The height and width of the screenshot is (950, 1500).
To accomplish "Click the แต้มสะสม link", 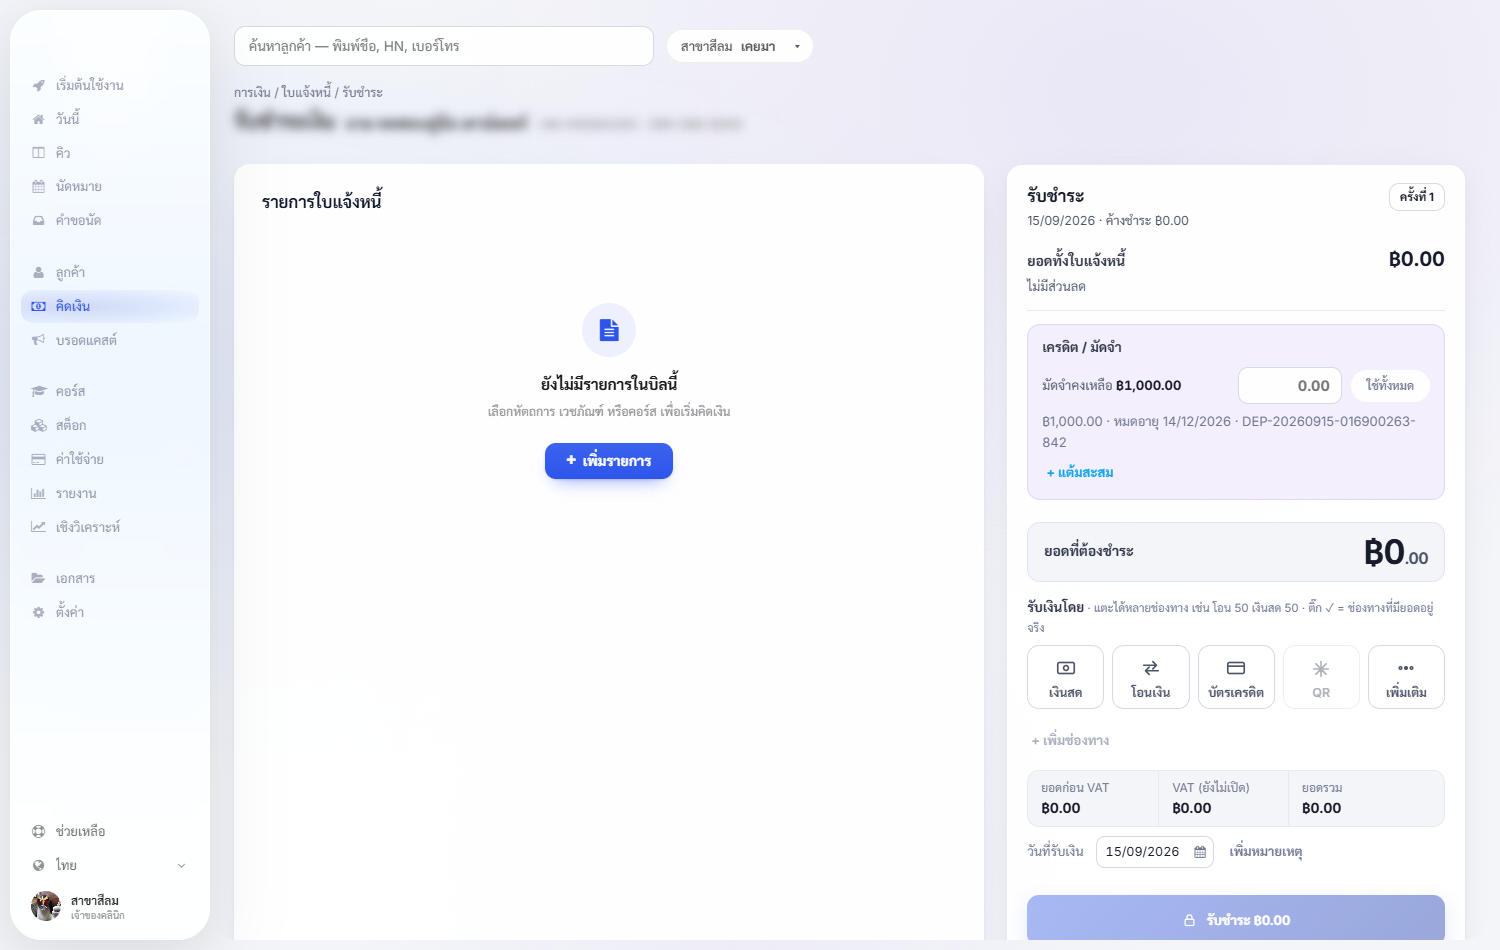I will 1080,473.
